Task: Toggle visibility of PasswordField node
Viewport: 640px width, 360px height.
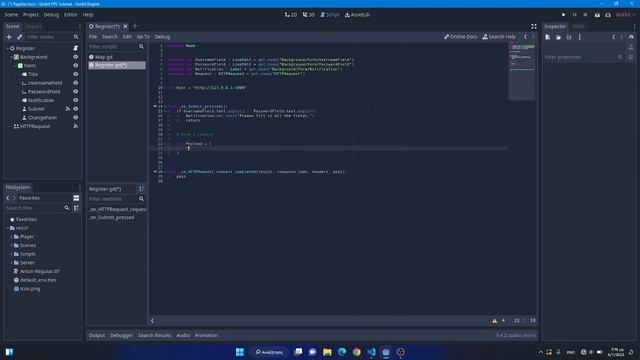Action: [x=76, y=92]
